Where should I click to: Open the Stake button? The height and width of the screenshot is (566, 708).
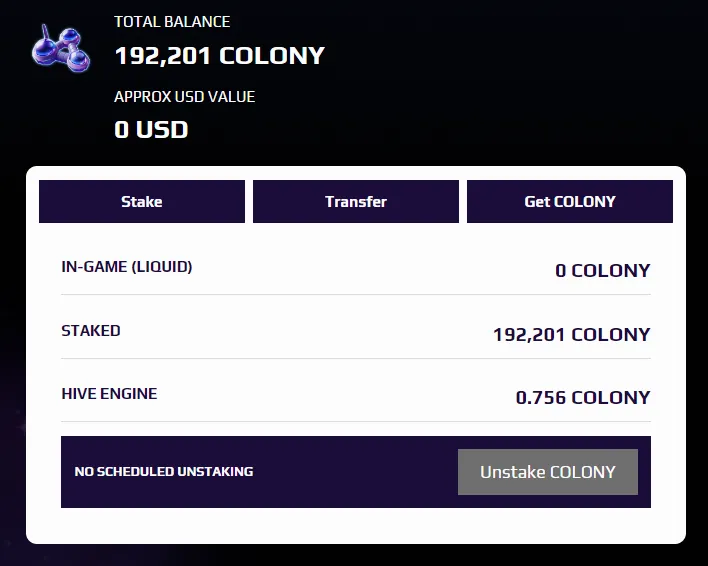coord(142,201)
